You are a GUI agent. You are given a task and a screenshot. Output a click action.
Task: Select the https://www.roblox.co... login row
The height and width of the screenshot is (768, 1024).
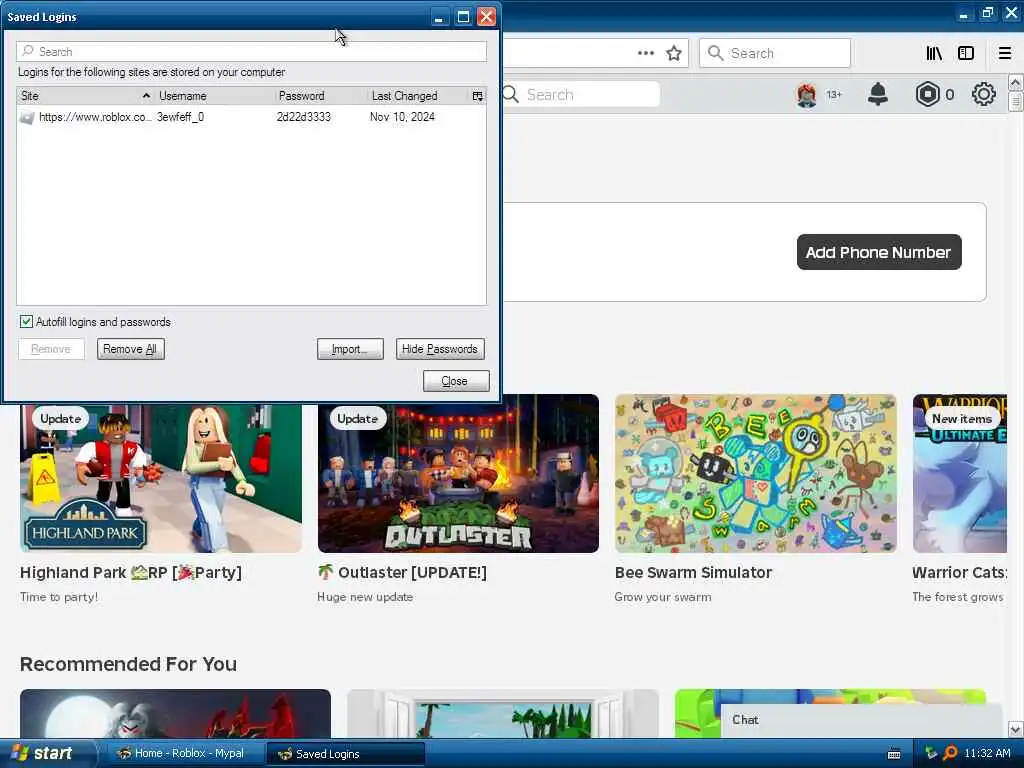tap(251, 117)
